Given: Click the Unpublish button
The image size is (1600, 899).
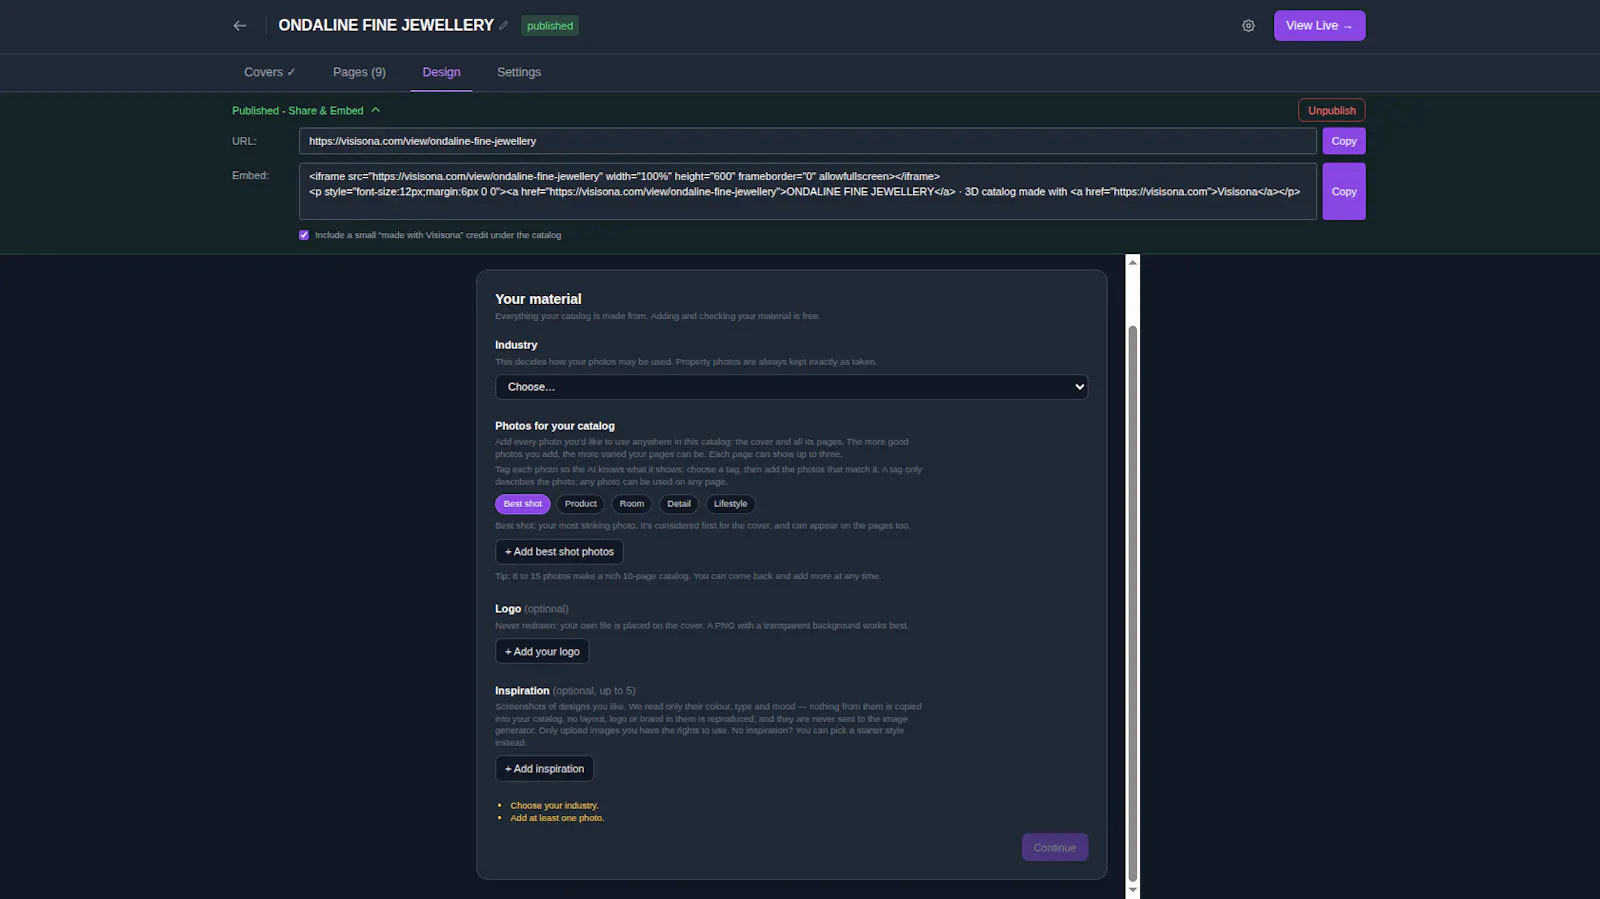Looking at the screenshot, I should click(x=1332, y=110).
